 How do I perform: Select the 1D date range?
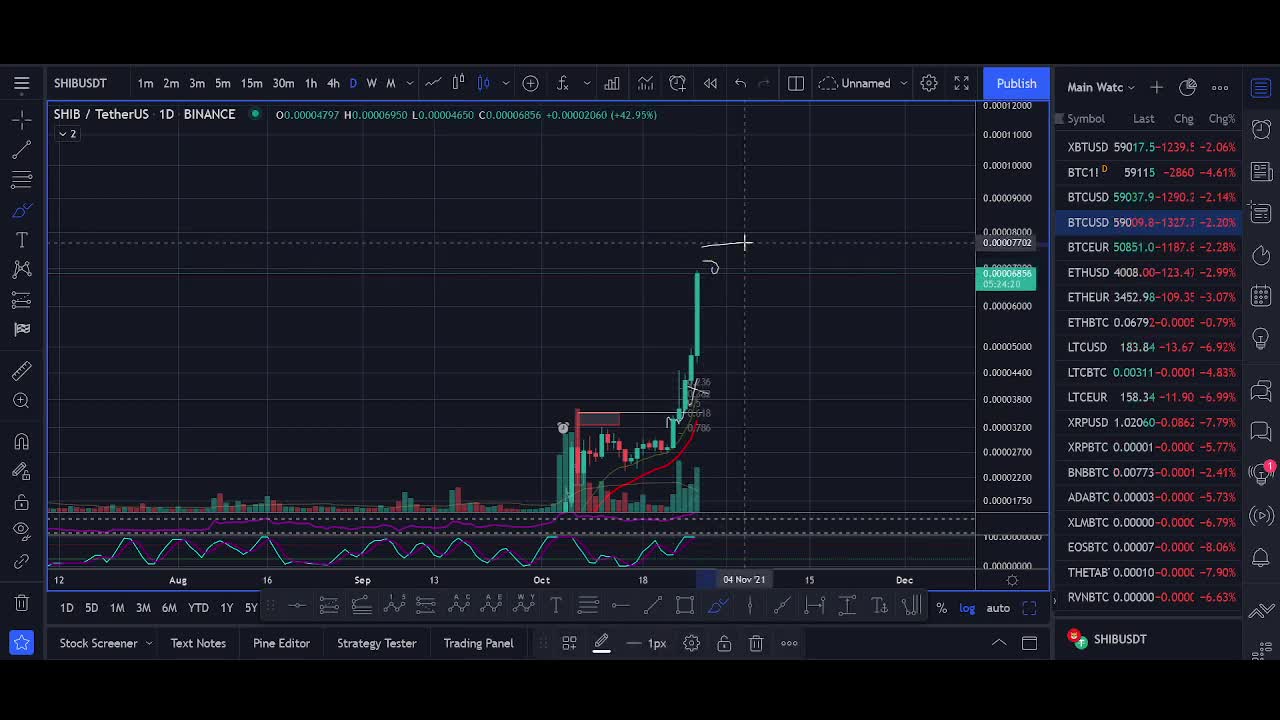66,608
